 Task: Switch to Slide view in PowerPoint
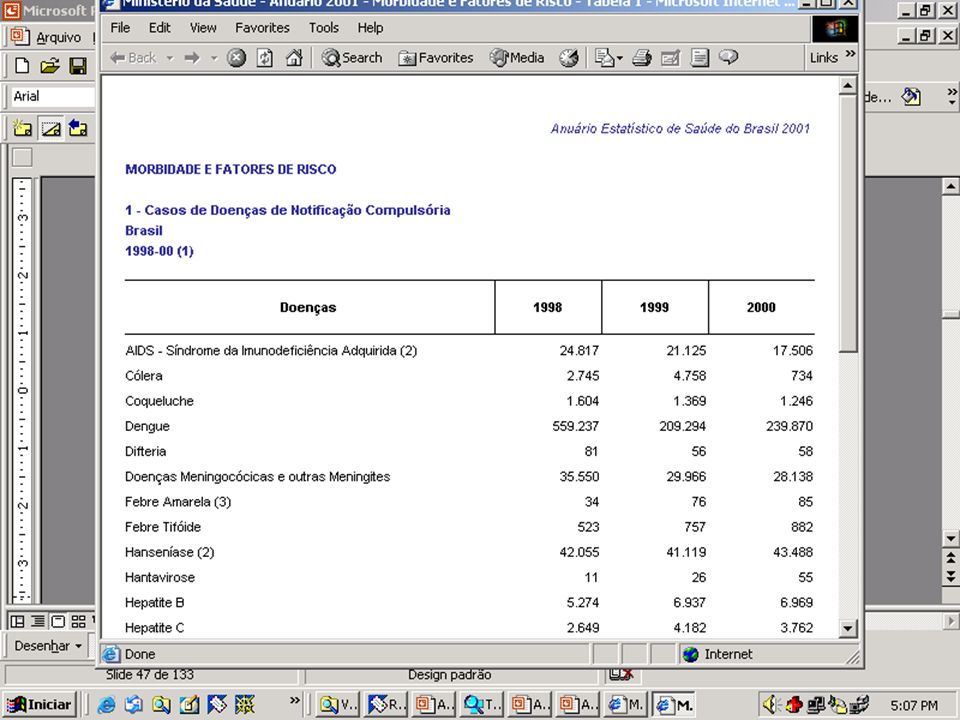[x=58, y=621]
